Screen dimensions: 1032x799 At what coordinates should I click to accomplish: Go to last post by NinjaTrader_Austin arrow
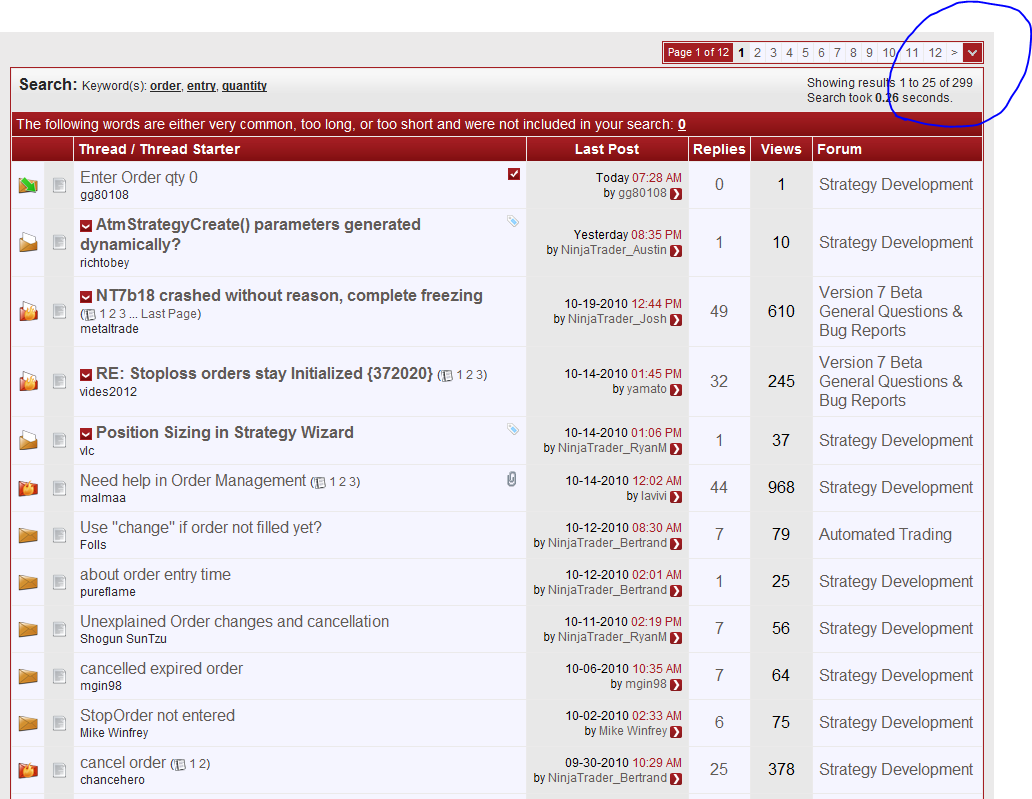(676, 251)
